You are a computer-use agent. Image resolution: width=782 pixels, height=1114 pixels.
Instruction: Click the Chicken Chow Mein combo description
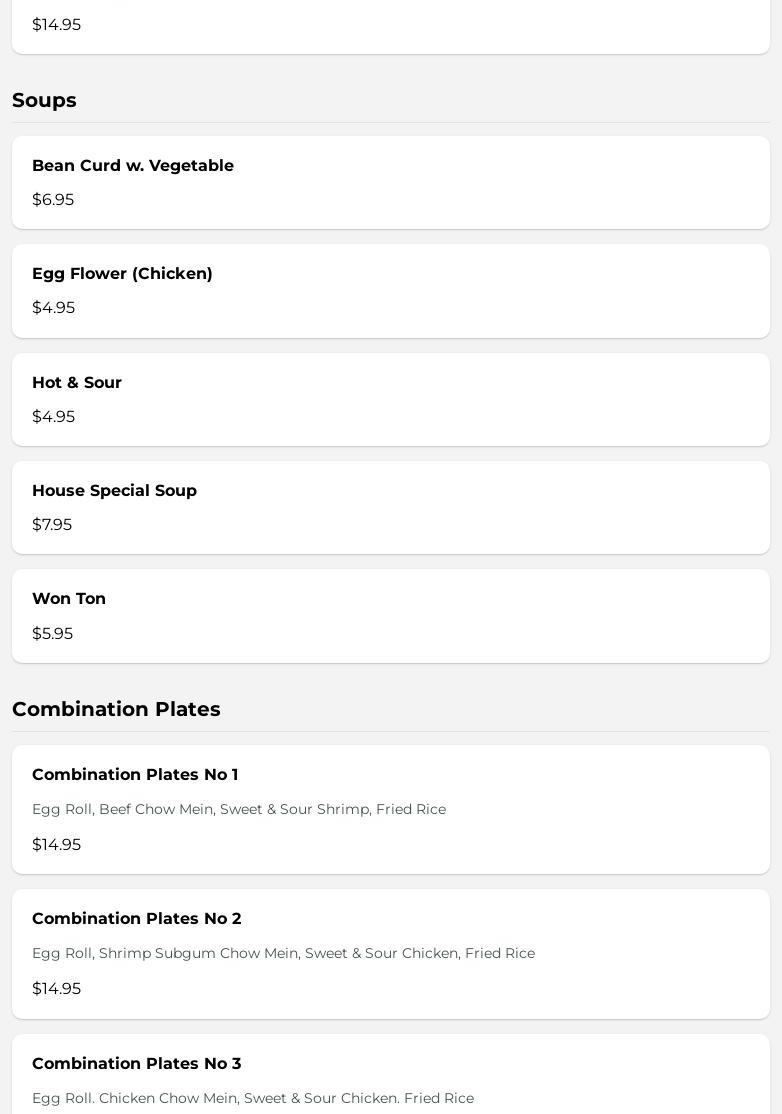tap(253, 1098)
